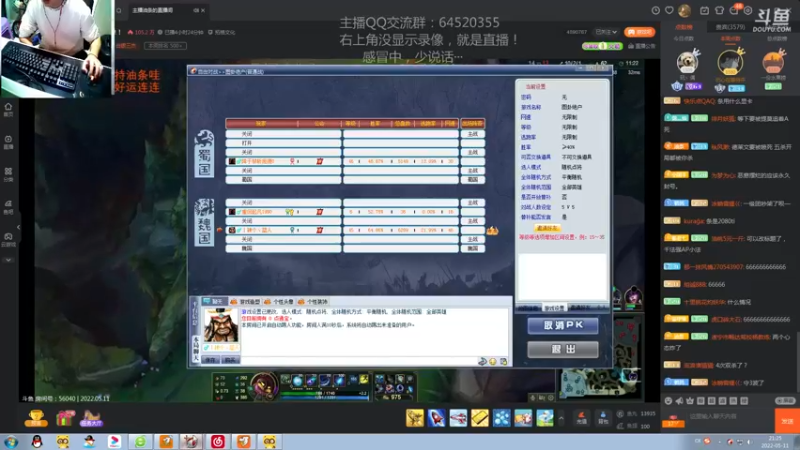Select the 本周点数 ranking sub-tab
The image size is (800, 450).
click(730, 39)
